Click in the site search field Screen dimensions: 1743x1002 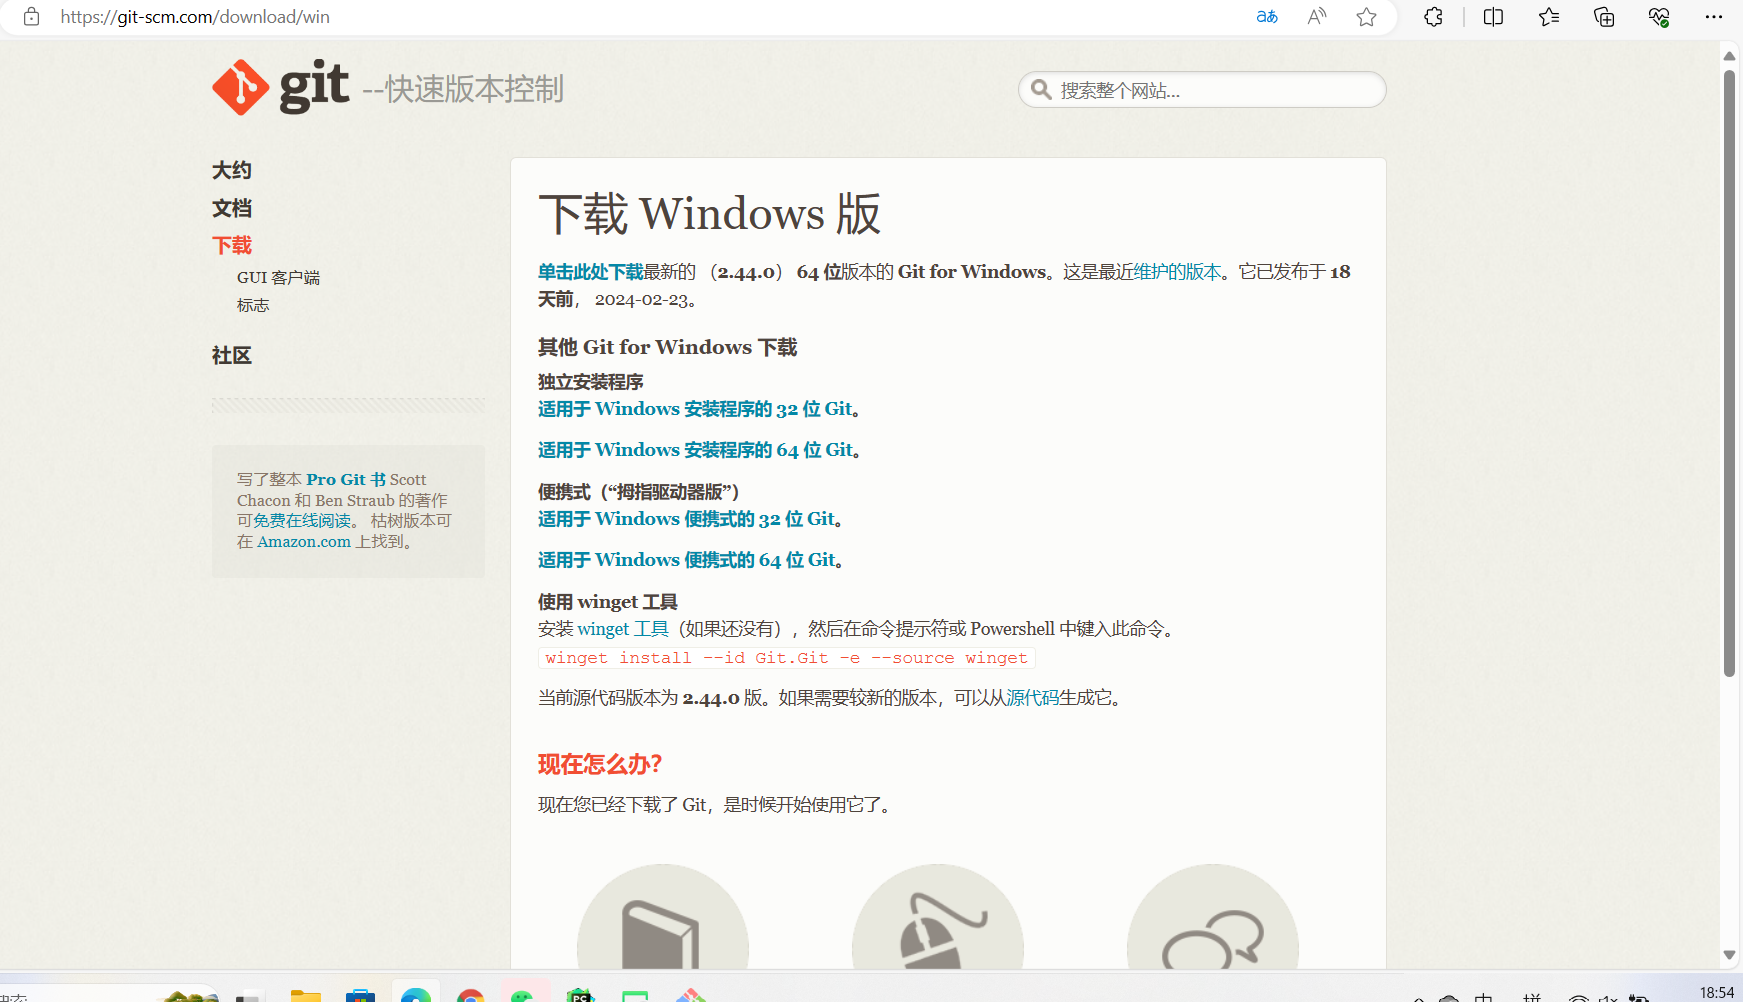point(1202,90)
